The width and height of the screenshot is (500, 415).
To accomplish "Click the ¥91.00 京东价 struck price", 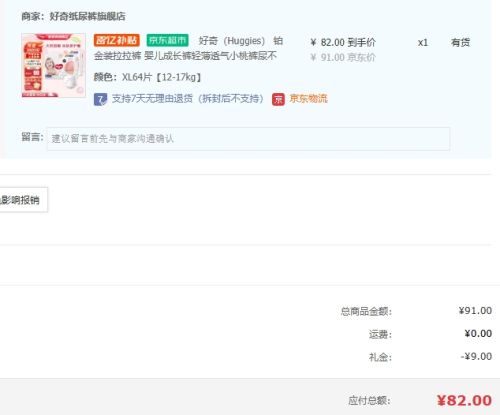I will (343, 57).
